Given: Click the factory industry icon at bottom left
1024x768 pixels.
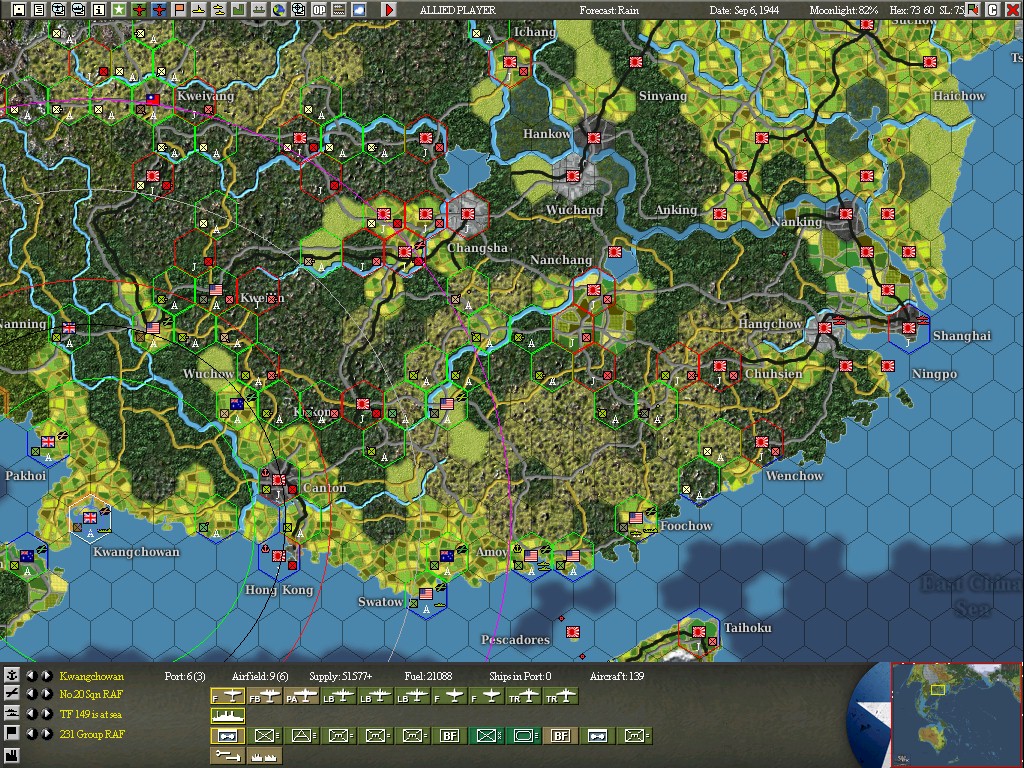Looking at the screenshot, I should click(11, 756).
